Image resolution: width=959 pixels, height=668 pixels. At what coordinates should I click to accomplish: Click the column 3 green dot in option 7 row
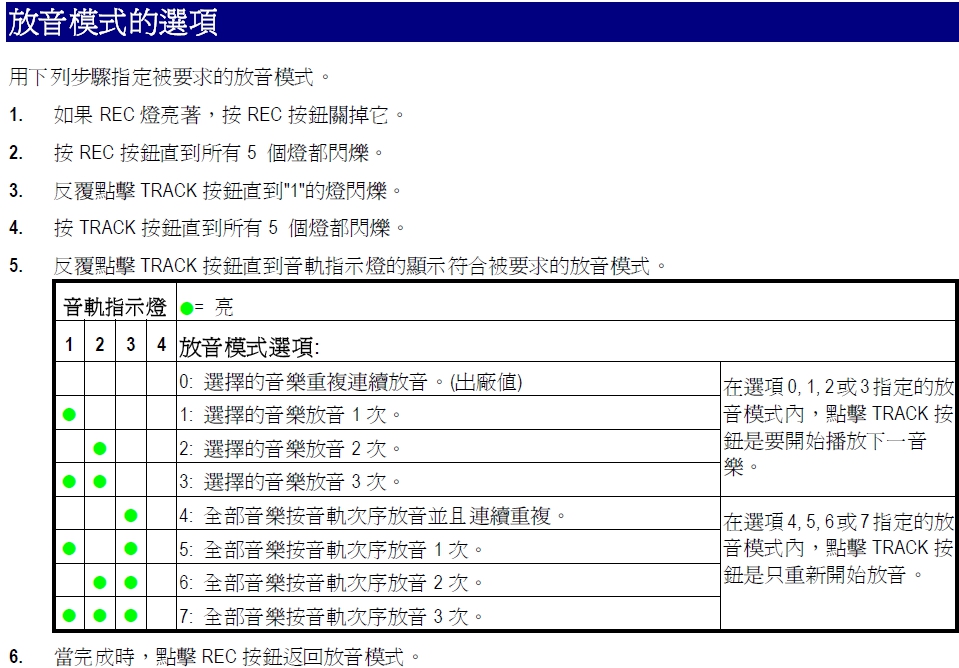point(130,616)
